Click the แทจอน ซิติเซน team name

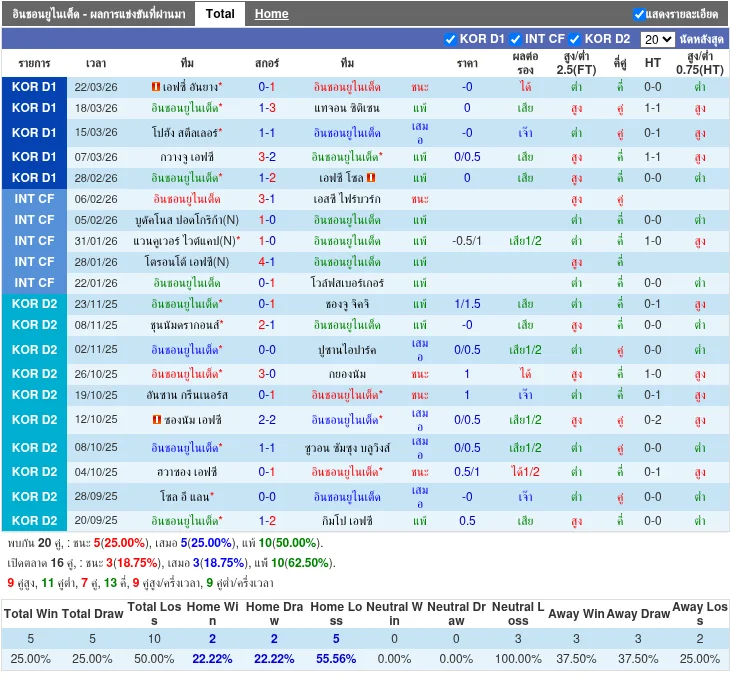tap(346, 108)
